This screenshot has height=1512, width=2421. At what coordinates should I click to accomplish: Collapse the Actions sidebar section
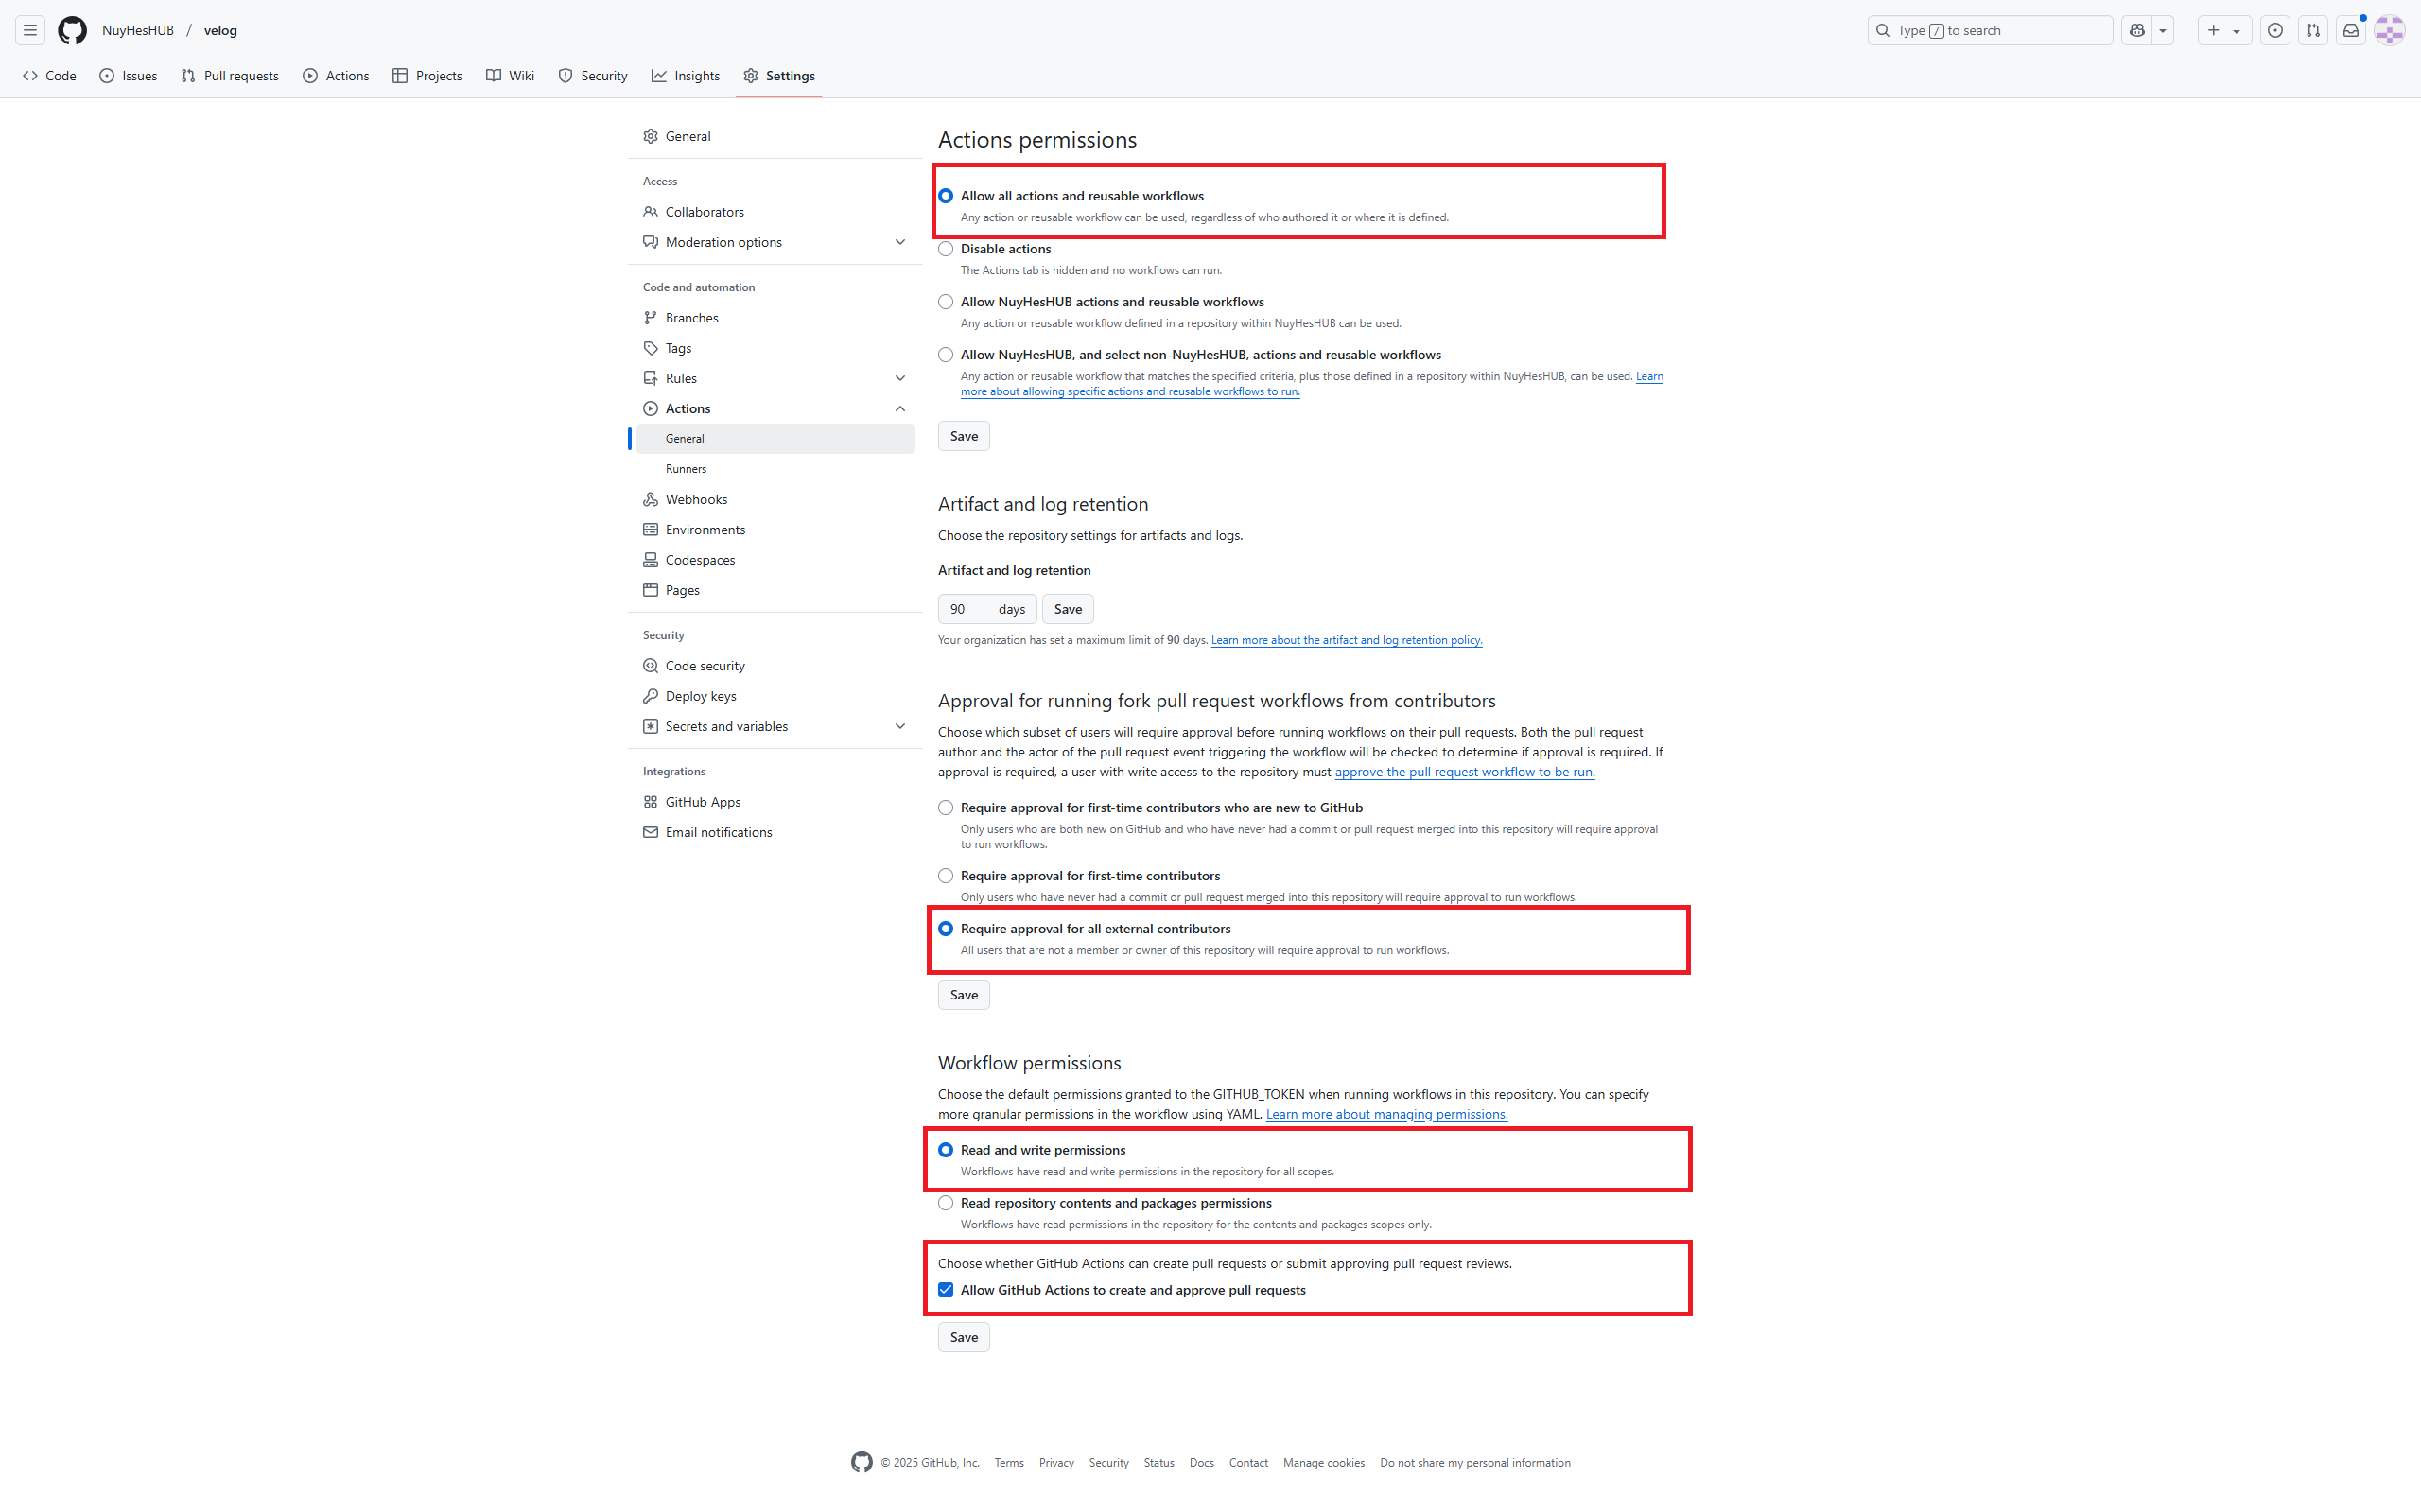click(x=775, y=408)
